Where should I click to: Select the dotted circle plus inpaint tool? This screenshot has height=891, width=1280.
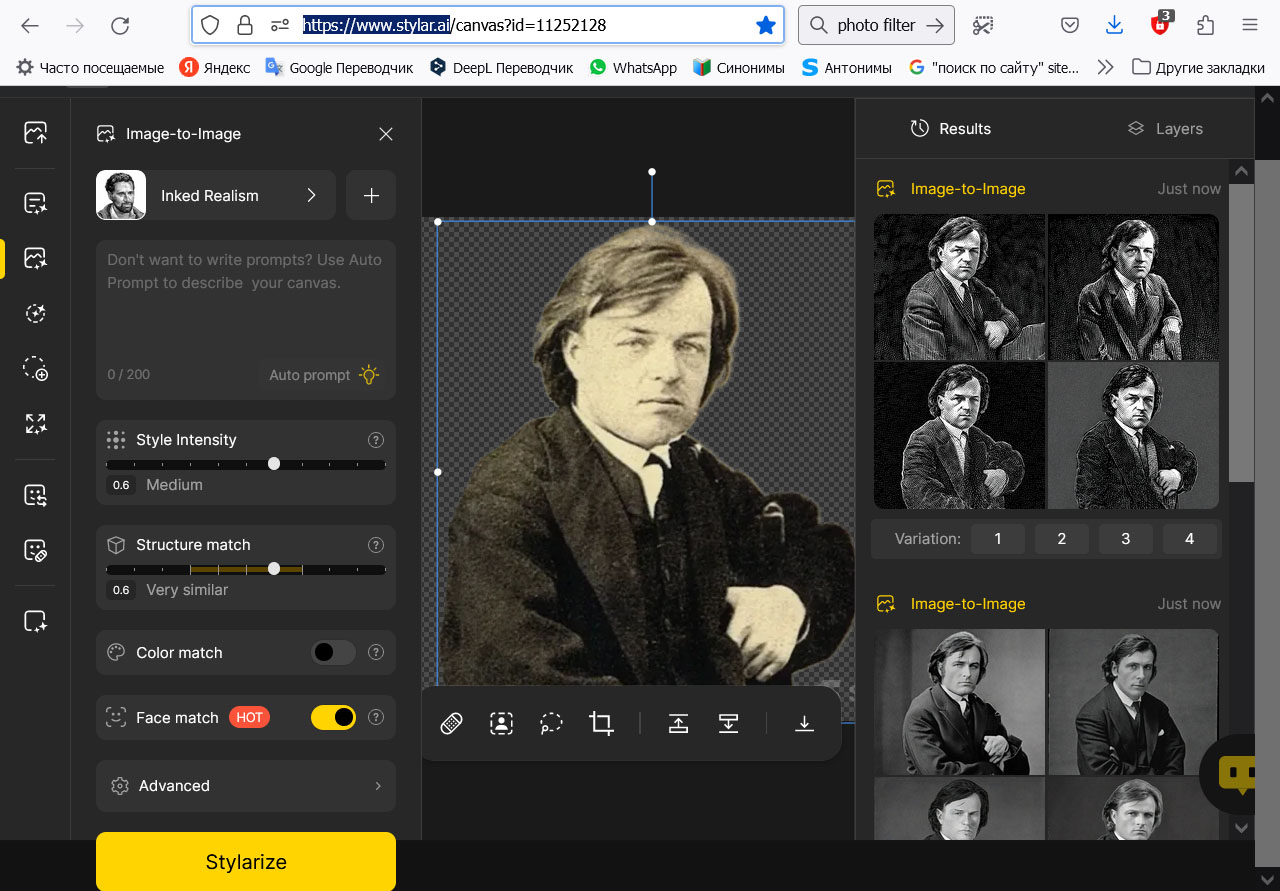(x=36, y=368)
